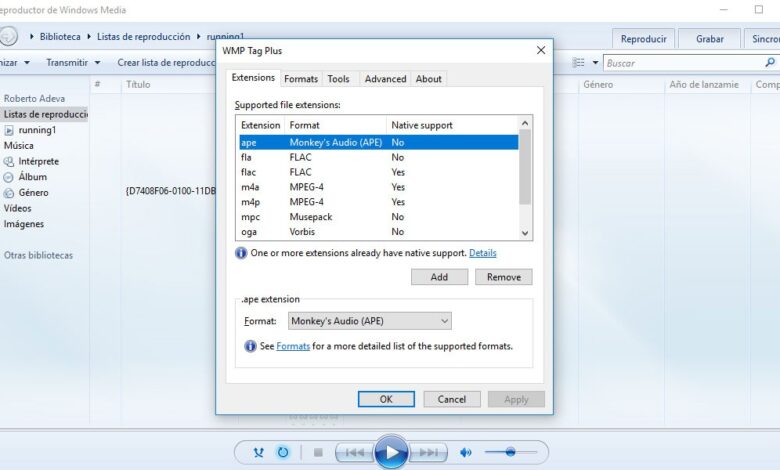Screen dimensions: 780x470
Task: Click the Cancel button
Action: coord(452,399)
